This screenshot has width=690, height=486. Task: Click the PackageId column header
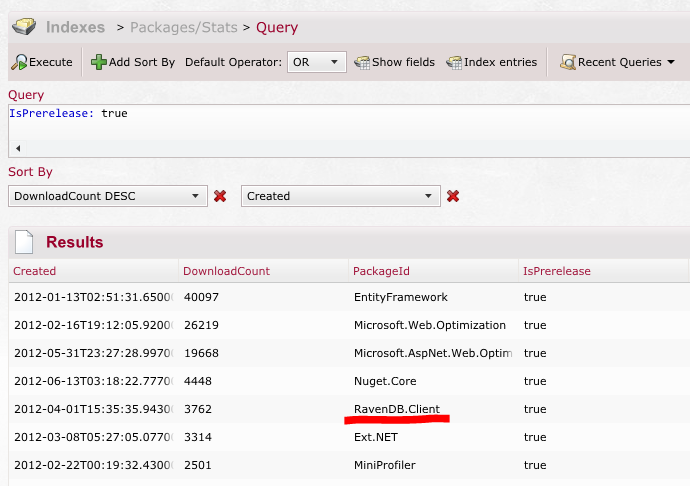coord(381,271)
